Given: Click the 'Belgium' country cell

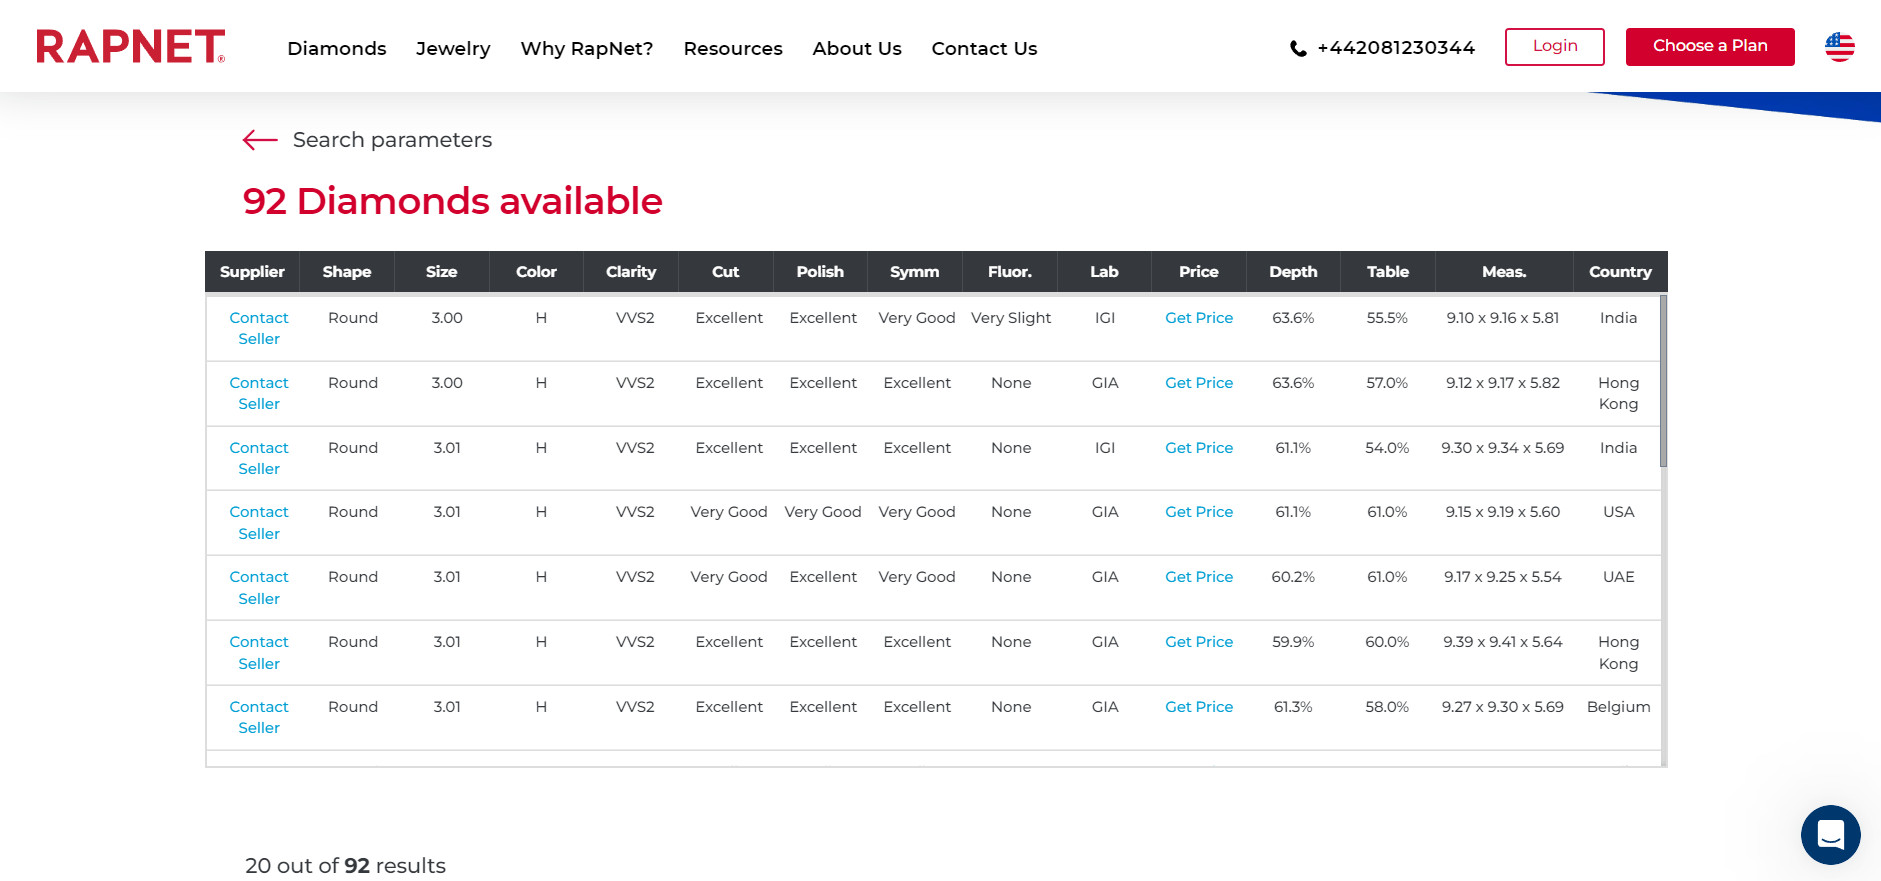Looking at the screenshot, I should click(x=1619, y=707).
